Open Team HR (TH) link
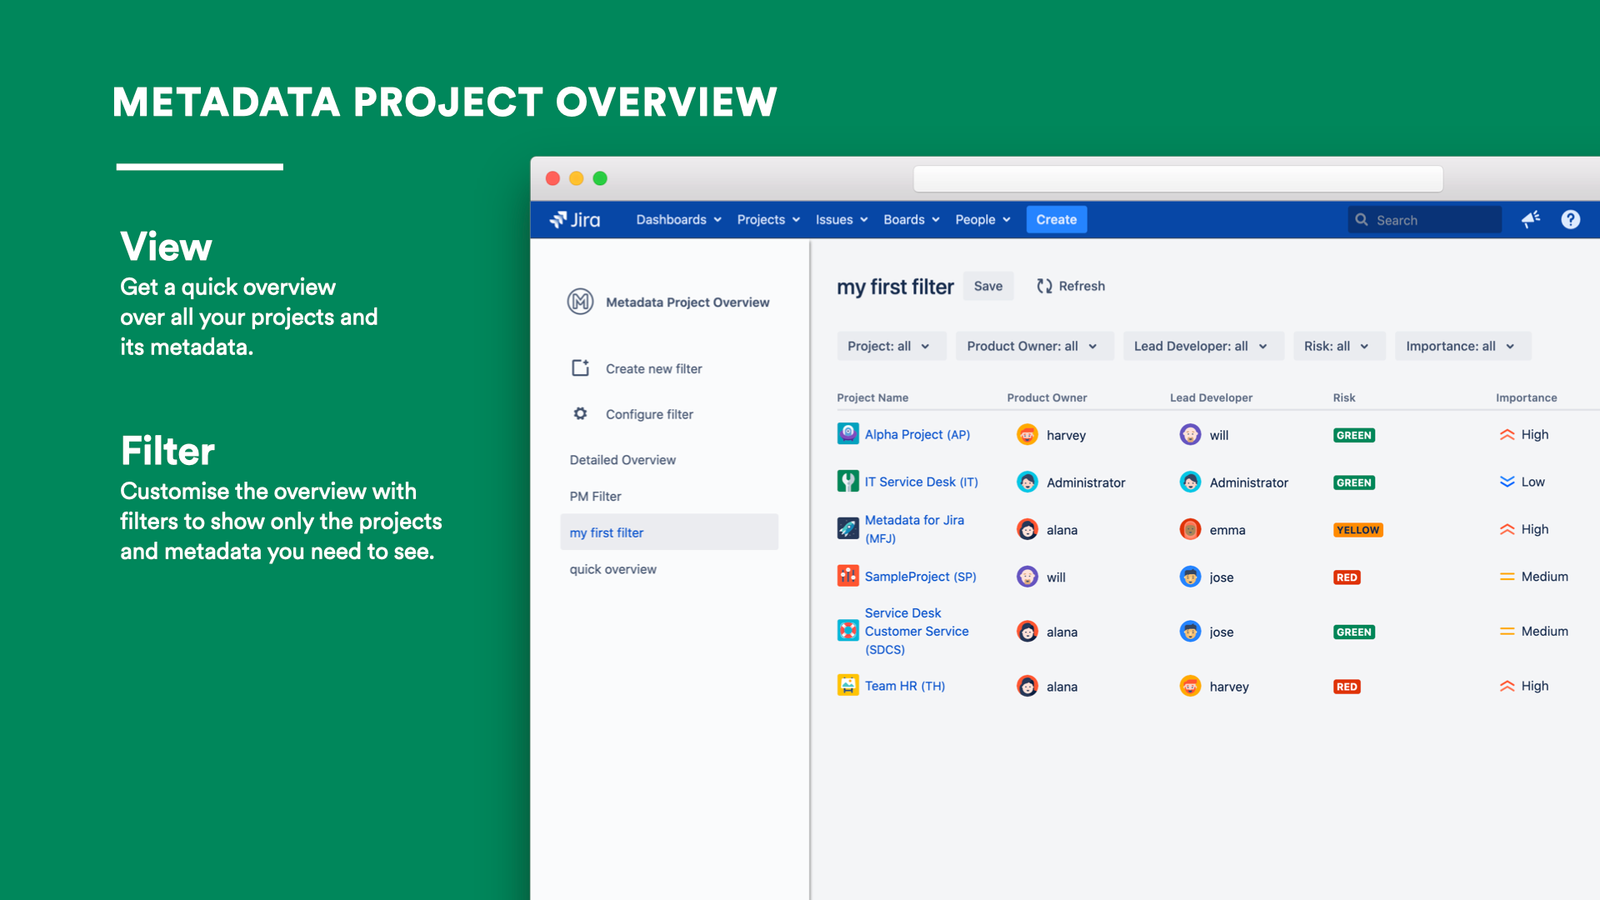This screenshot has height=900, width=1600. click(x=905, y=686)
